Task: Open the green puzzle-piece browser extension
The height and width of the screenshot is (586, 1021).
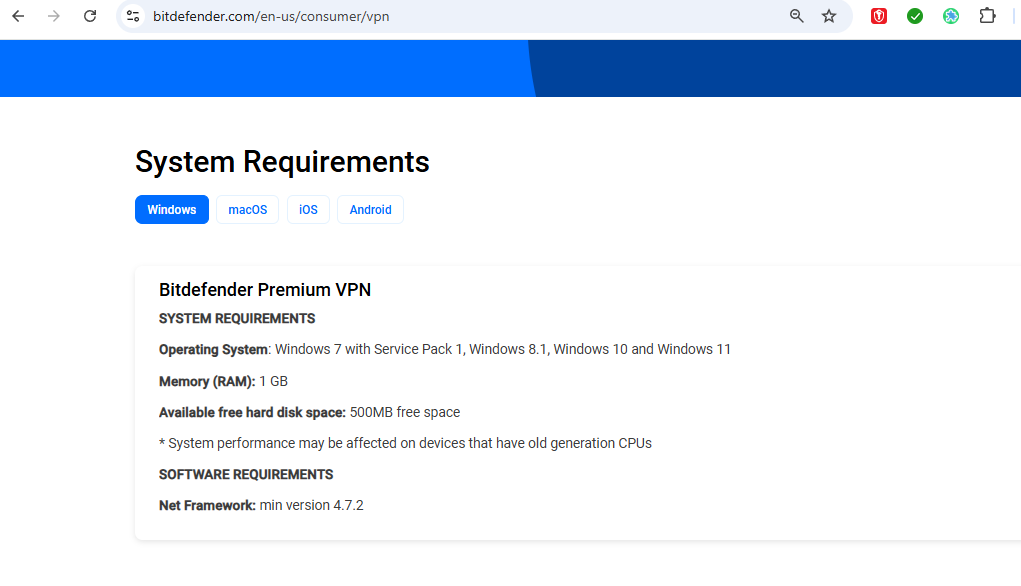Action: (950, 16)
